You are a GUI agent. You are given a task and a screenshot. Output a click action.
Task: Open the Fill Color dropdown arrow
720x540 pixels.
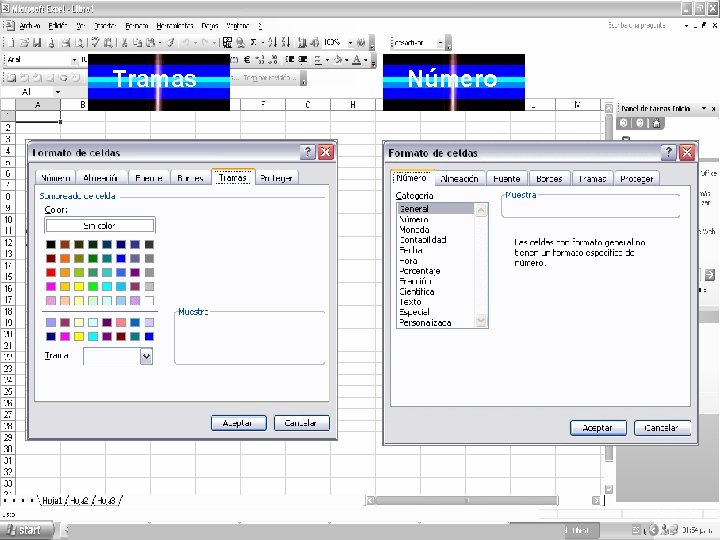347,60
